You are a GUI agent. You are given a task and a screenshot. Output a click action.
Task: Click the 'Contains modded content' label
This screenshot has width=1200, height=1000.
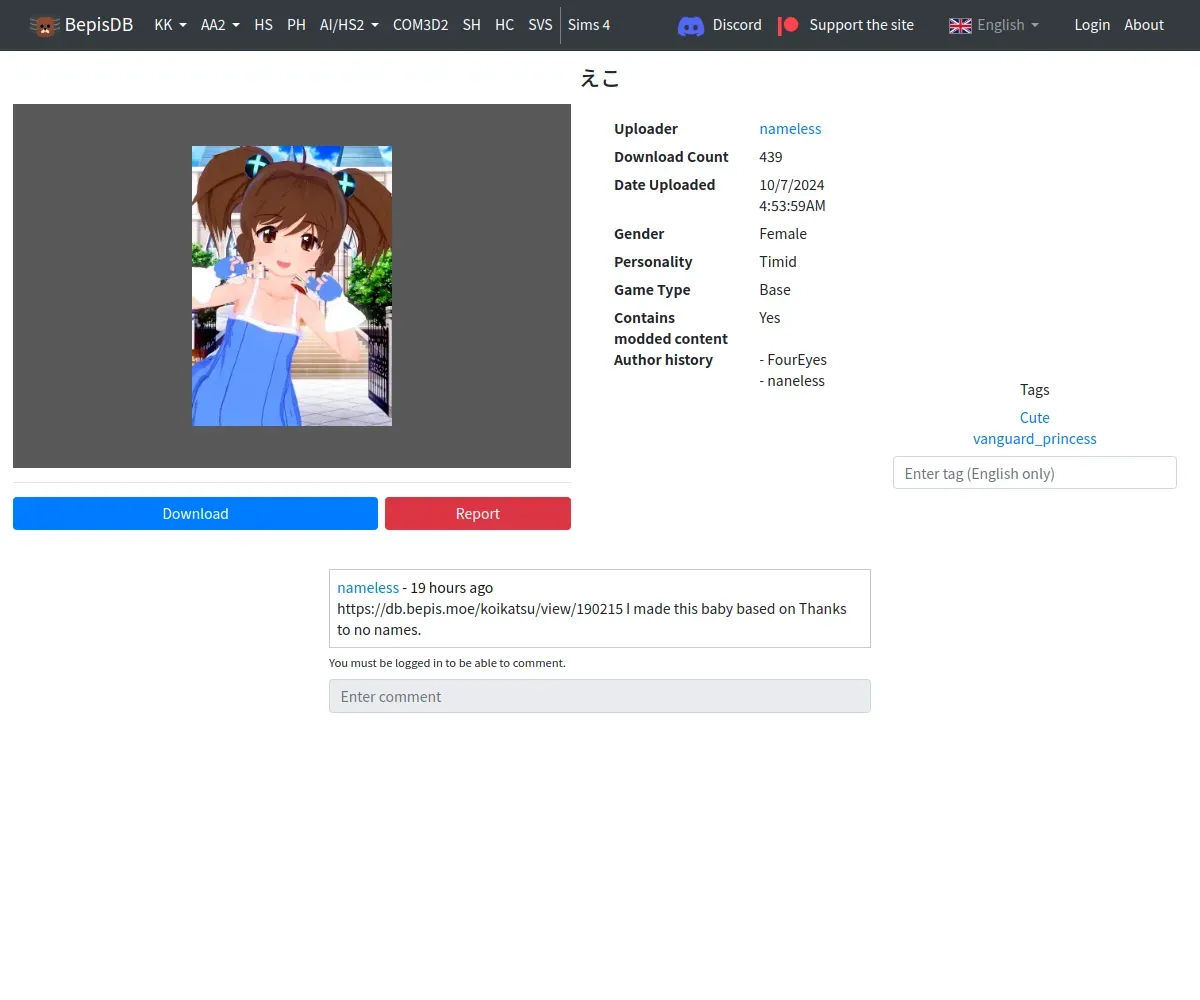671,328
